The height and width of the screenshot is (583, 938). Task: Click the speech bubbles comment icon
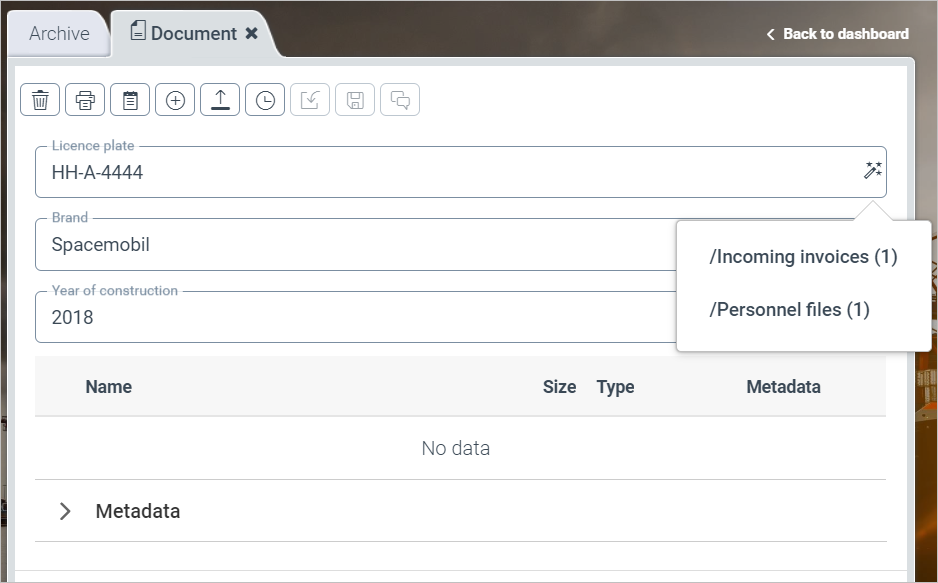point(400,100)
